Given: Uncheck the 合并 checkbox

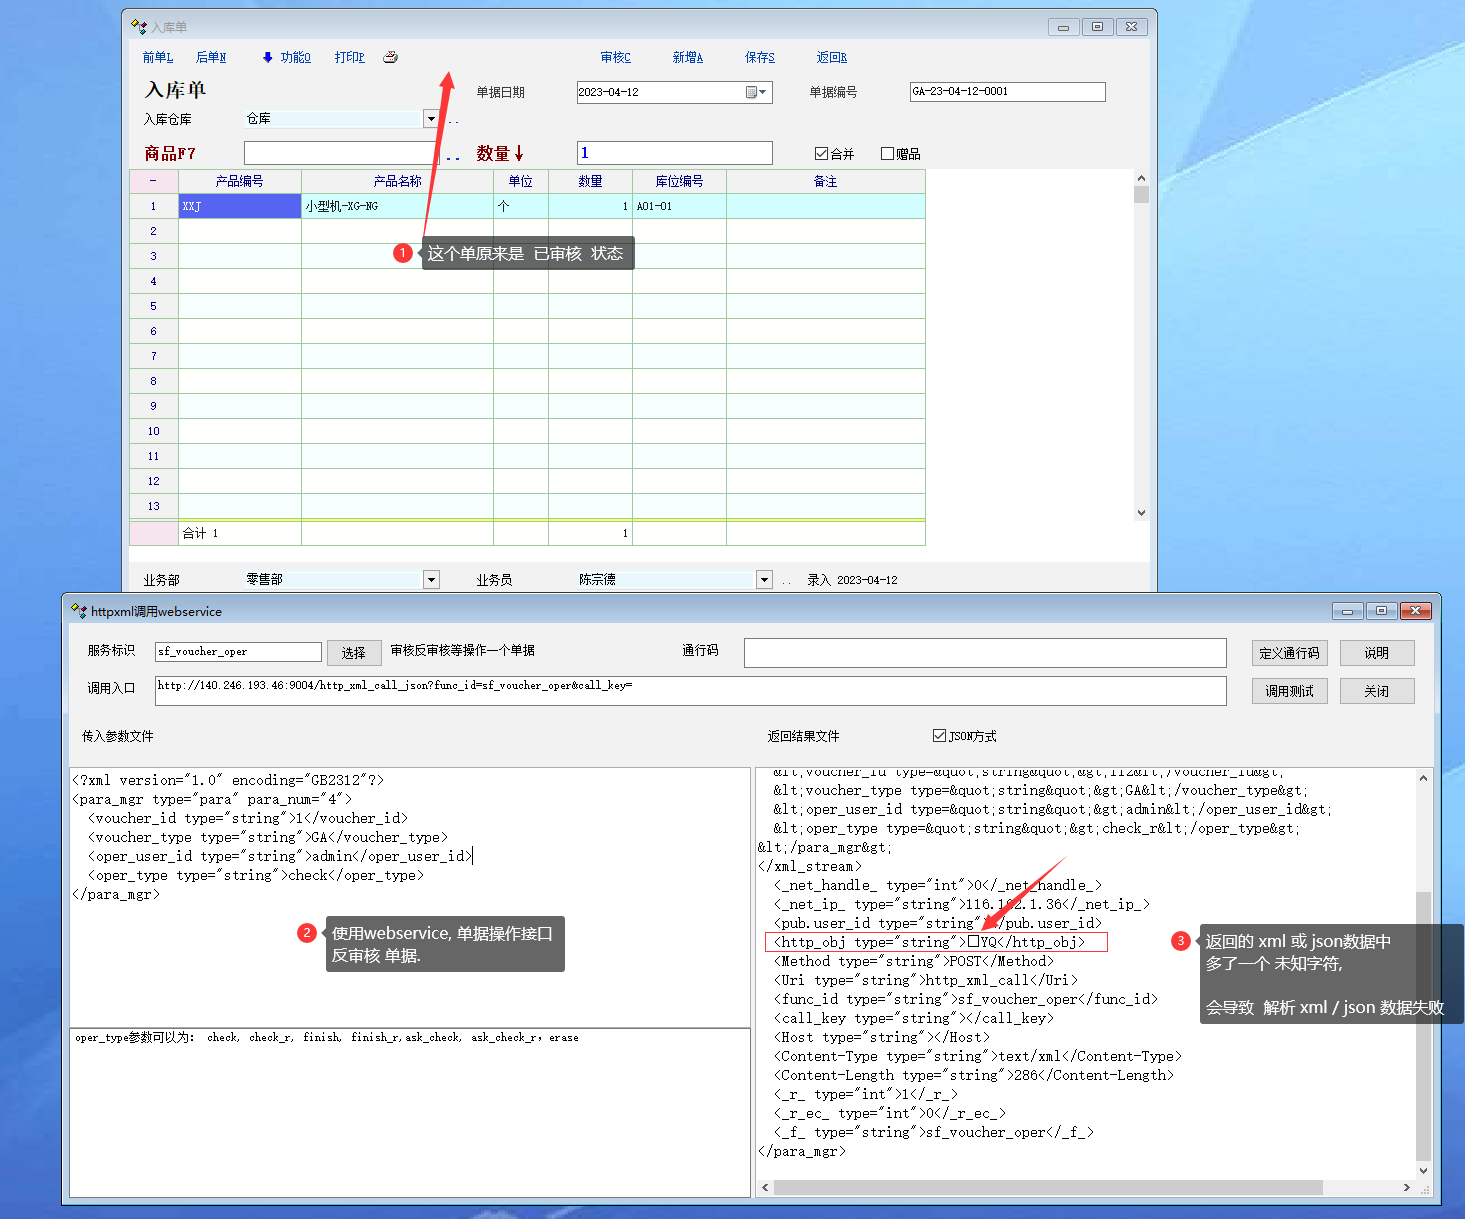Looking at the screenshot, I should (821, 153).
